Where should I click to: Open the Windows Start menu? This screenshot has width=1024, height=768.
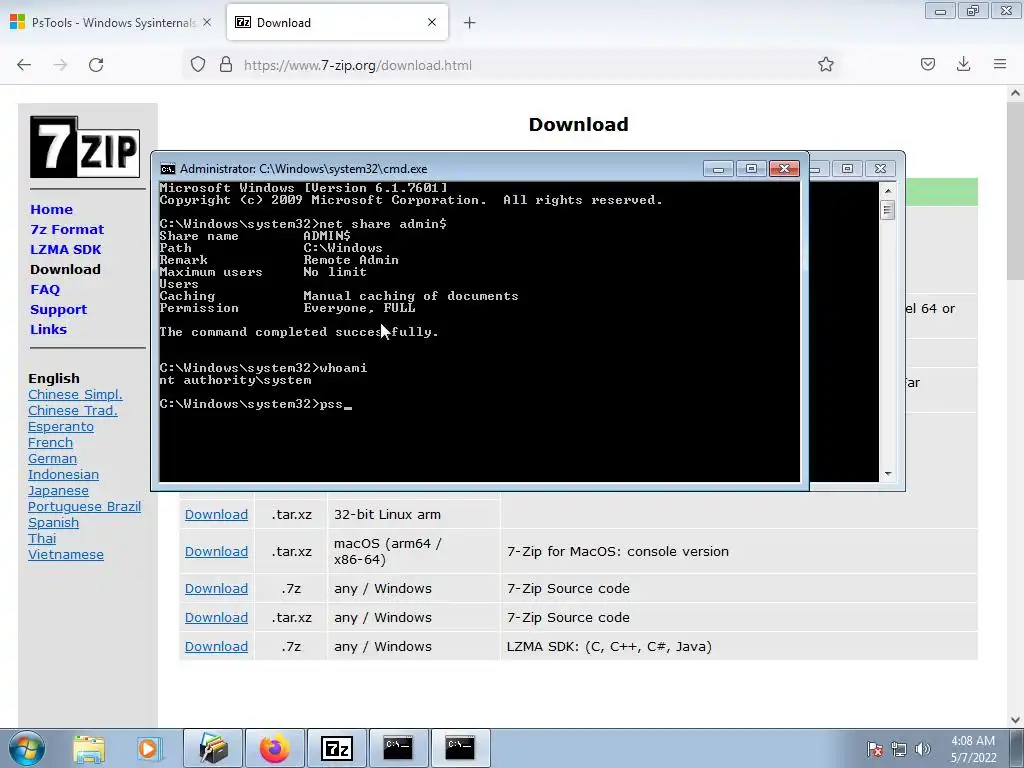27,748
